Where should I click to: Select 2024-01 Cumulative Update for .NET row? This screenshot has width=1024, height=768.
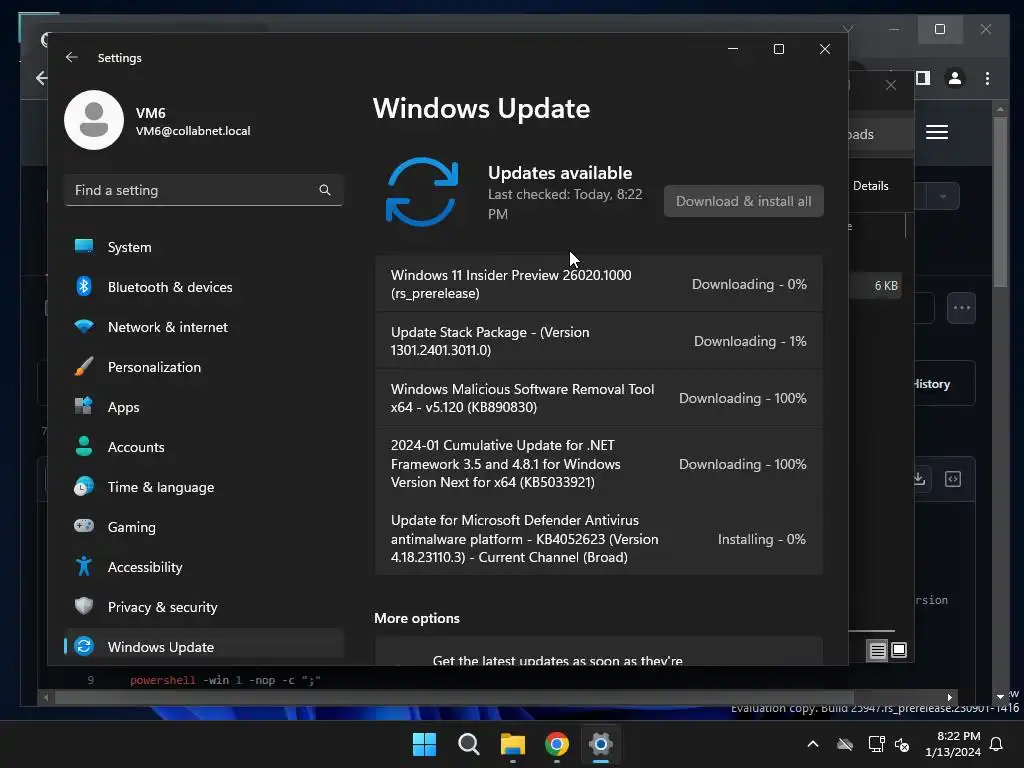[599, 464]
